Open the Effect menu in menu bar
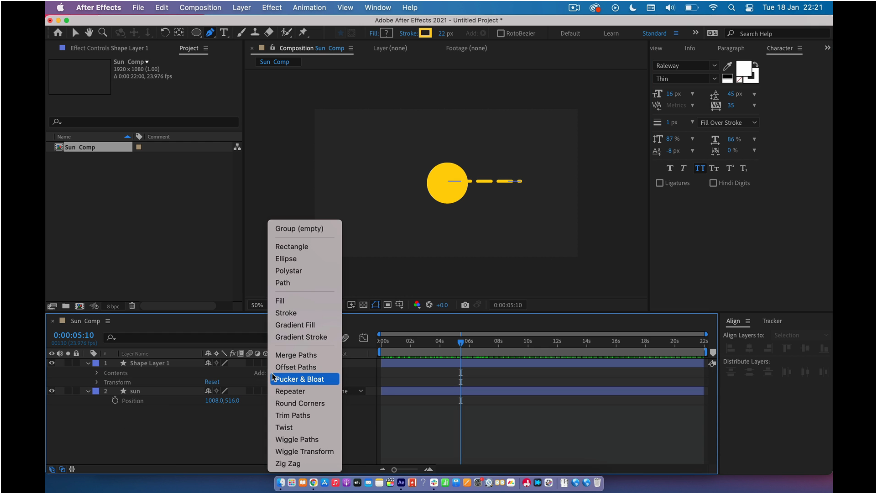 [x=272, y=8]
